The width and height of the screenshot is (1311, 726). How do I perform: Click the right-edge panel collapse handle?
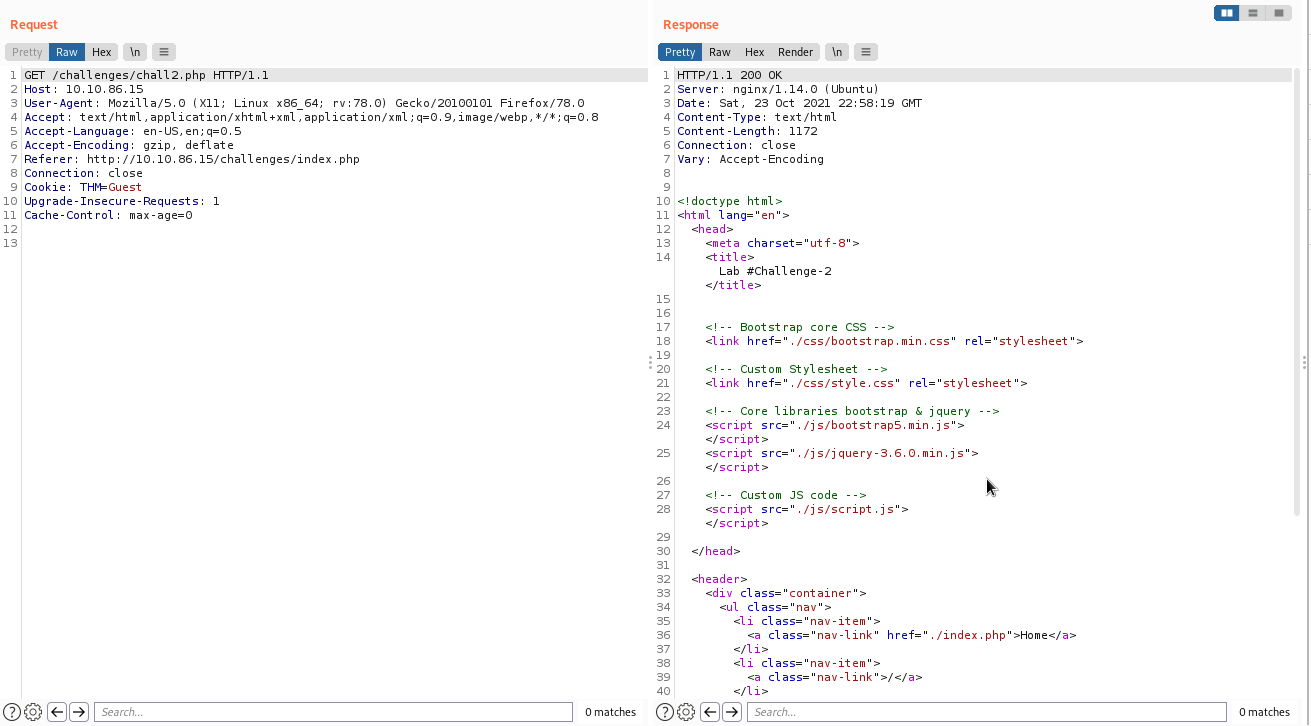[x=1304, y=362]
